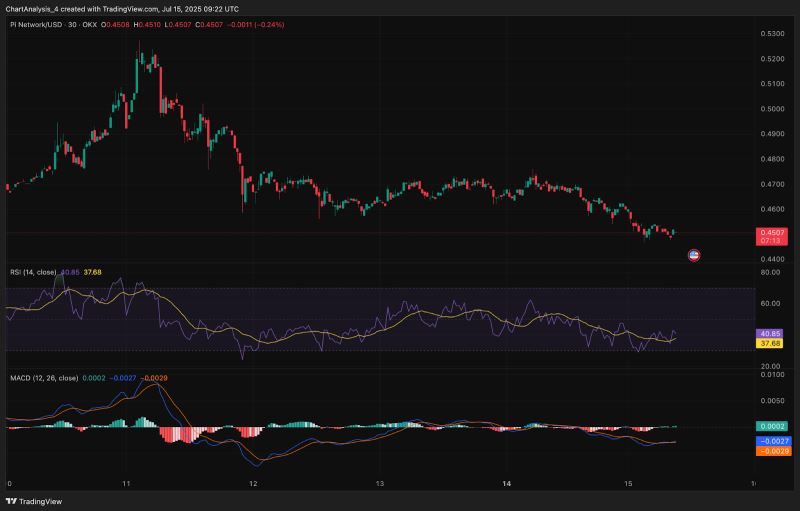Click the TradingView logo icon
The height and width of the screenshot is (511, 800).
[x=12, y=502]
